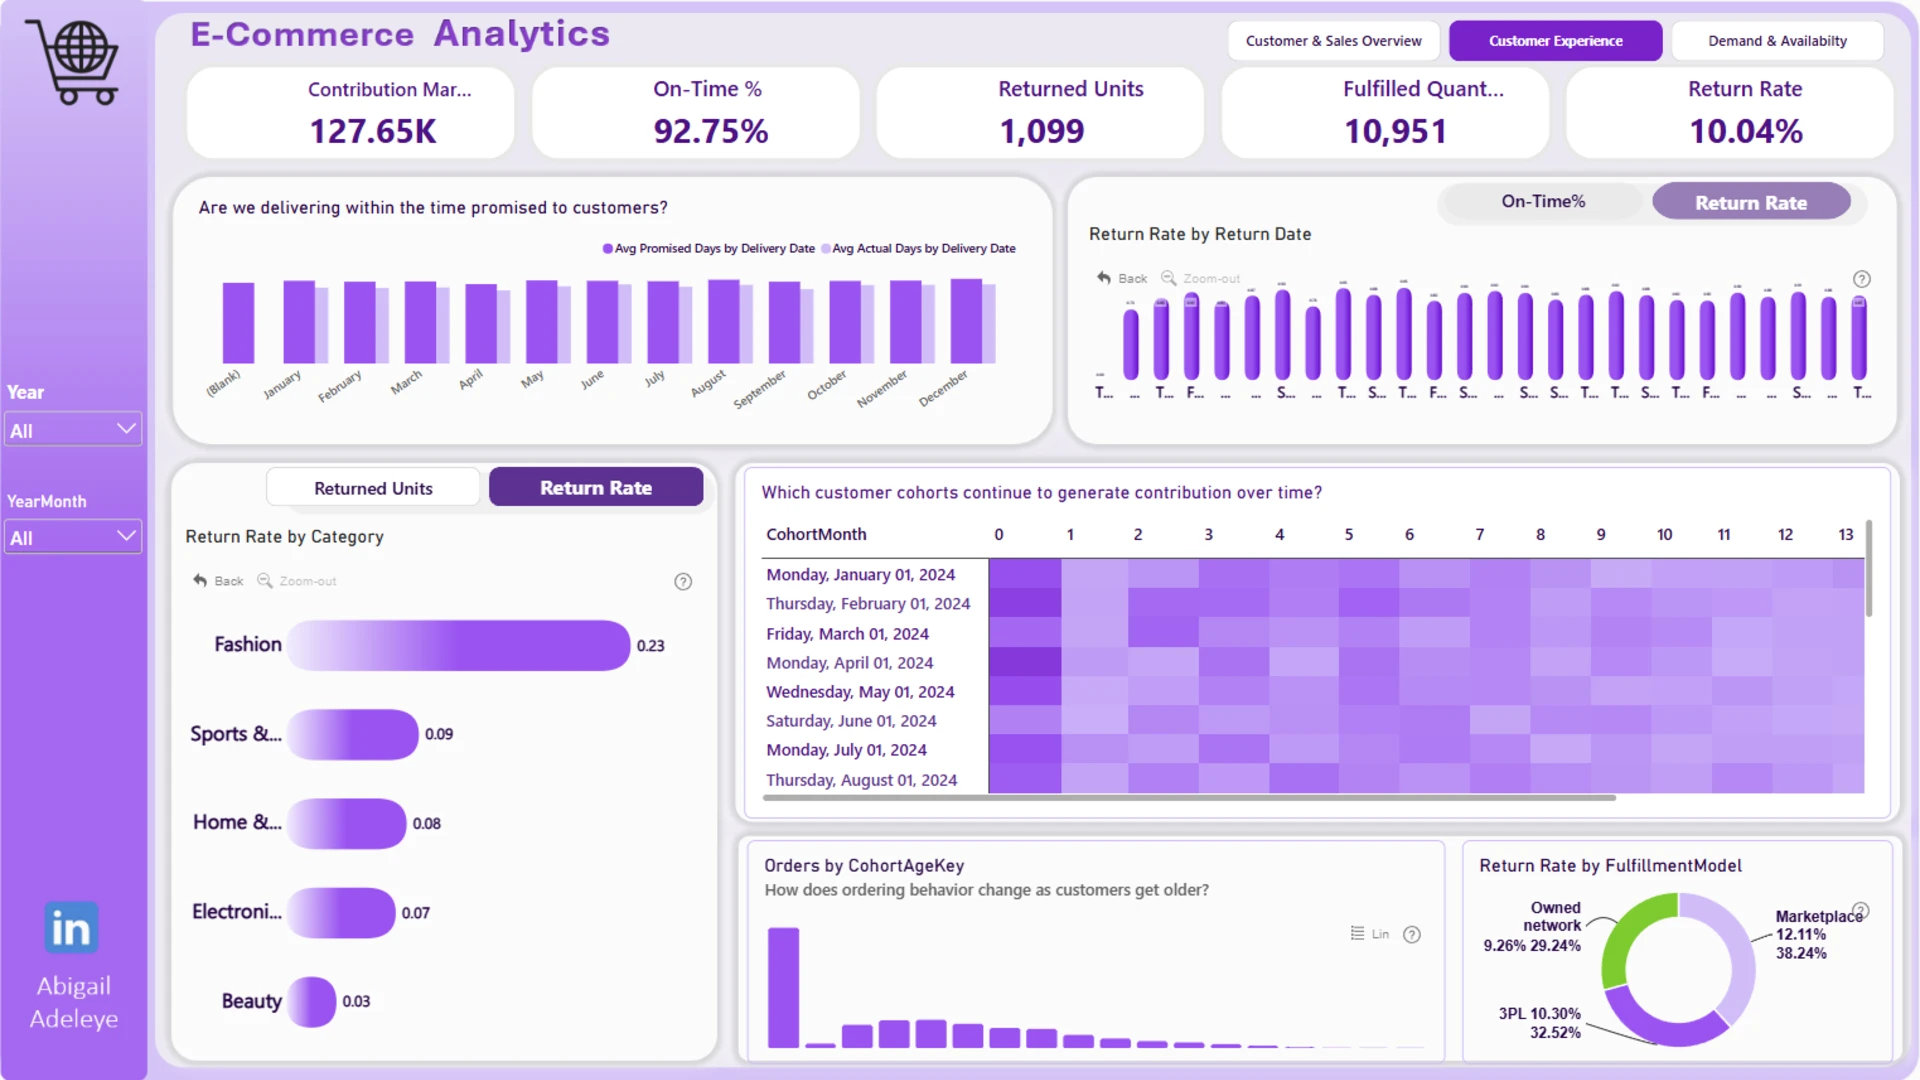Click the Fulfilled Quantity KPI card

1385,112
